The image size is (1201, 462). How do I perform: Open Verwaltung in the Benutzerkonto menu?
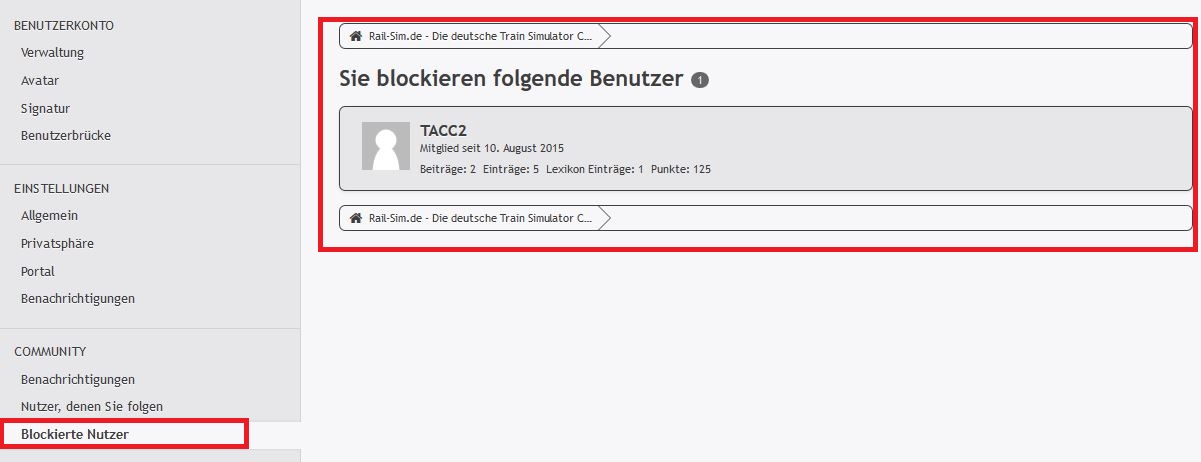click(52, 52)
